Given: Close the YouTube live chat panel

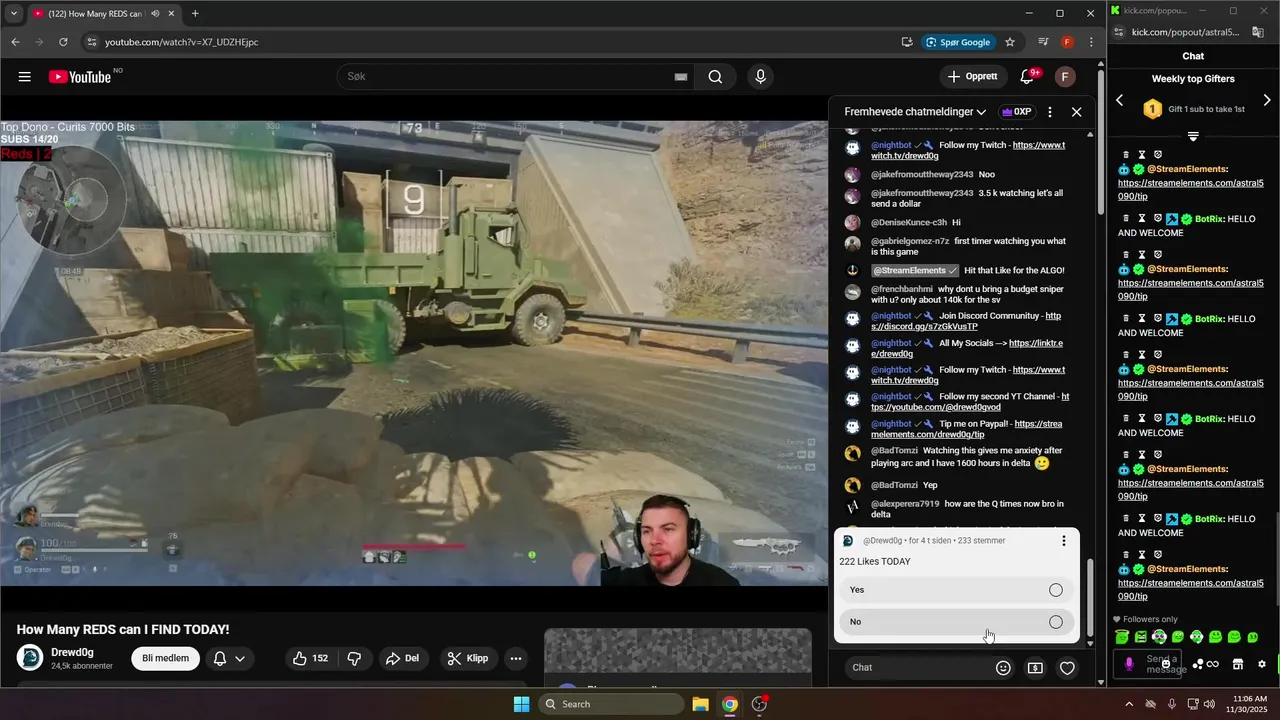Looking at the screenshot, I should 1076,112.
